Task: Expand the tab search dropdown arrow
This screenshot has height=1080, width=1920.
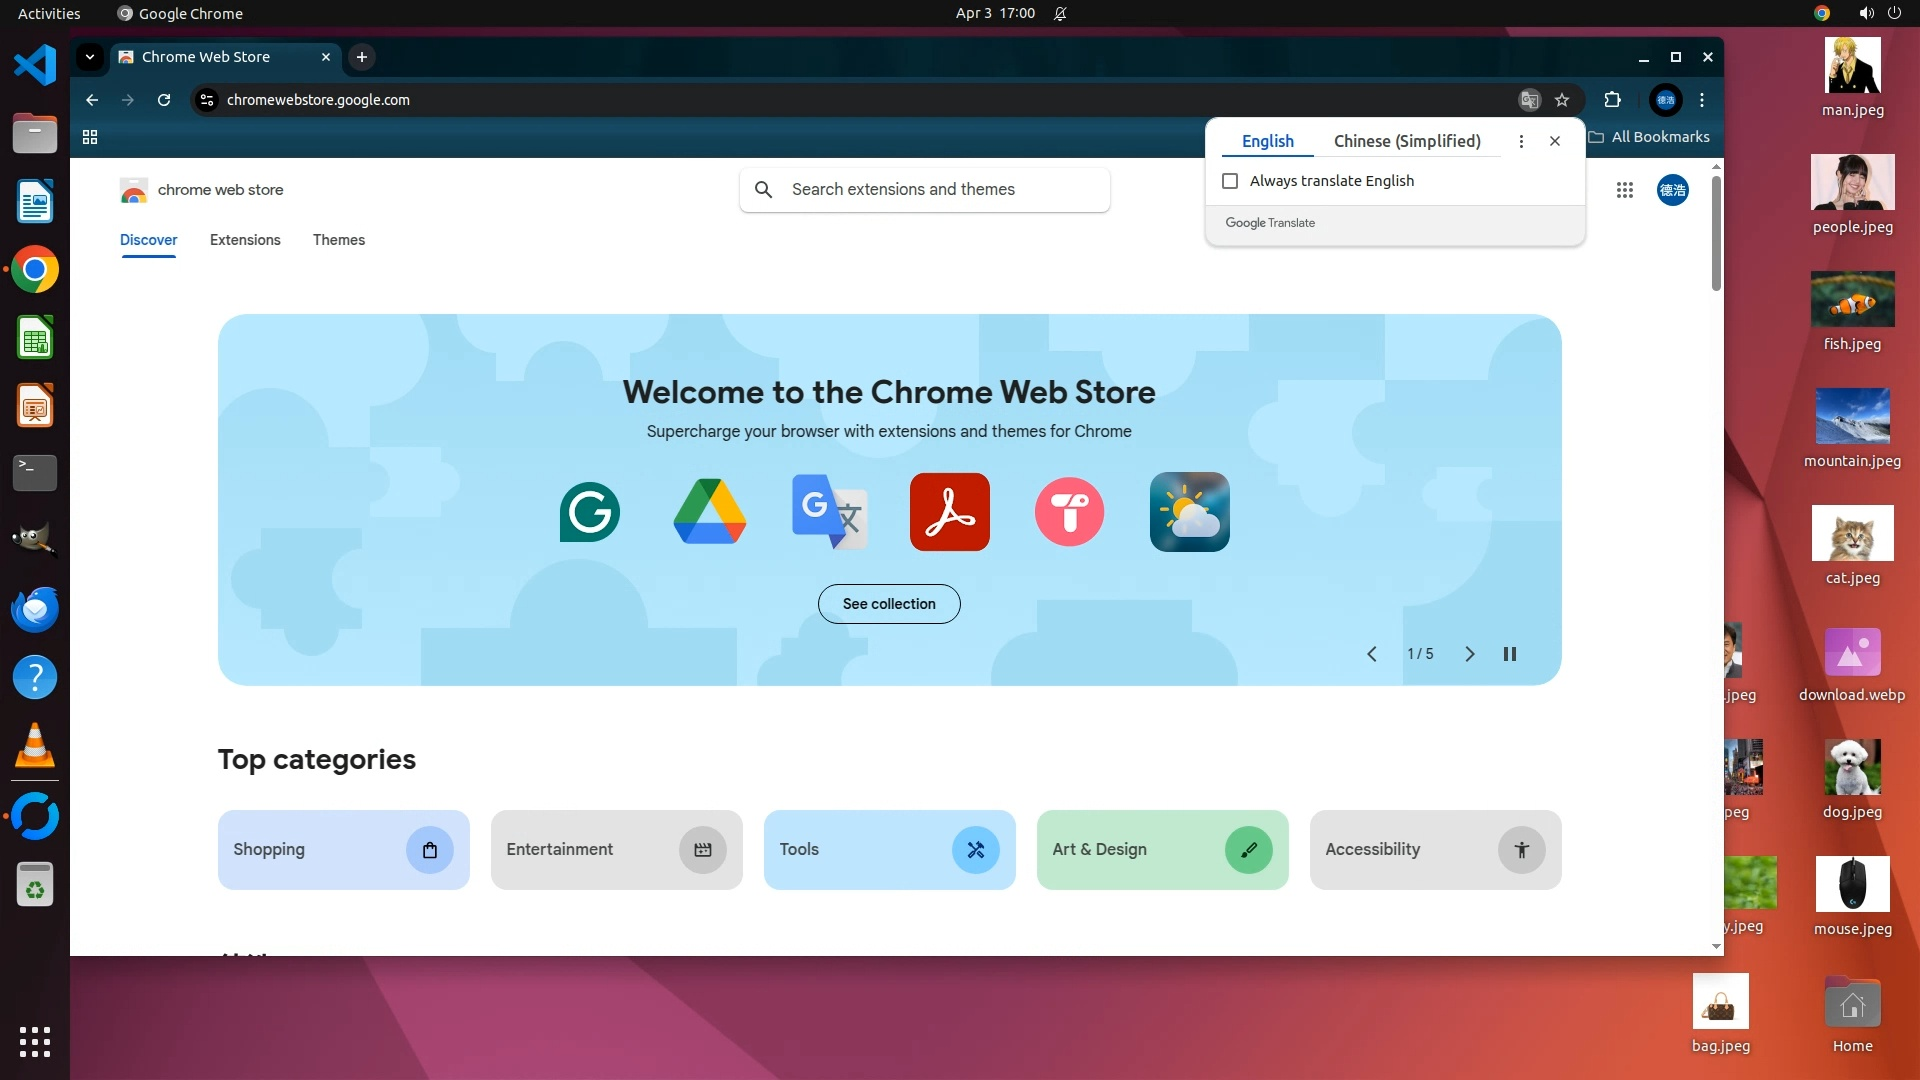Action: tap(90, 57)
